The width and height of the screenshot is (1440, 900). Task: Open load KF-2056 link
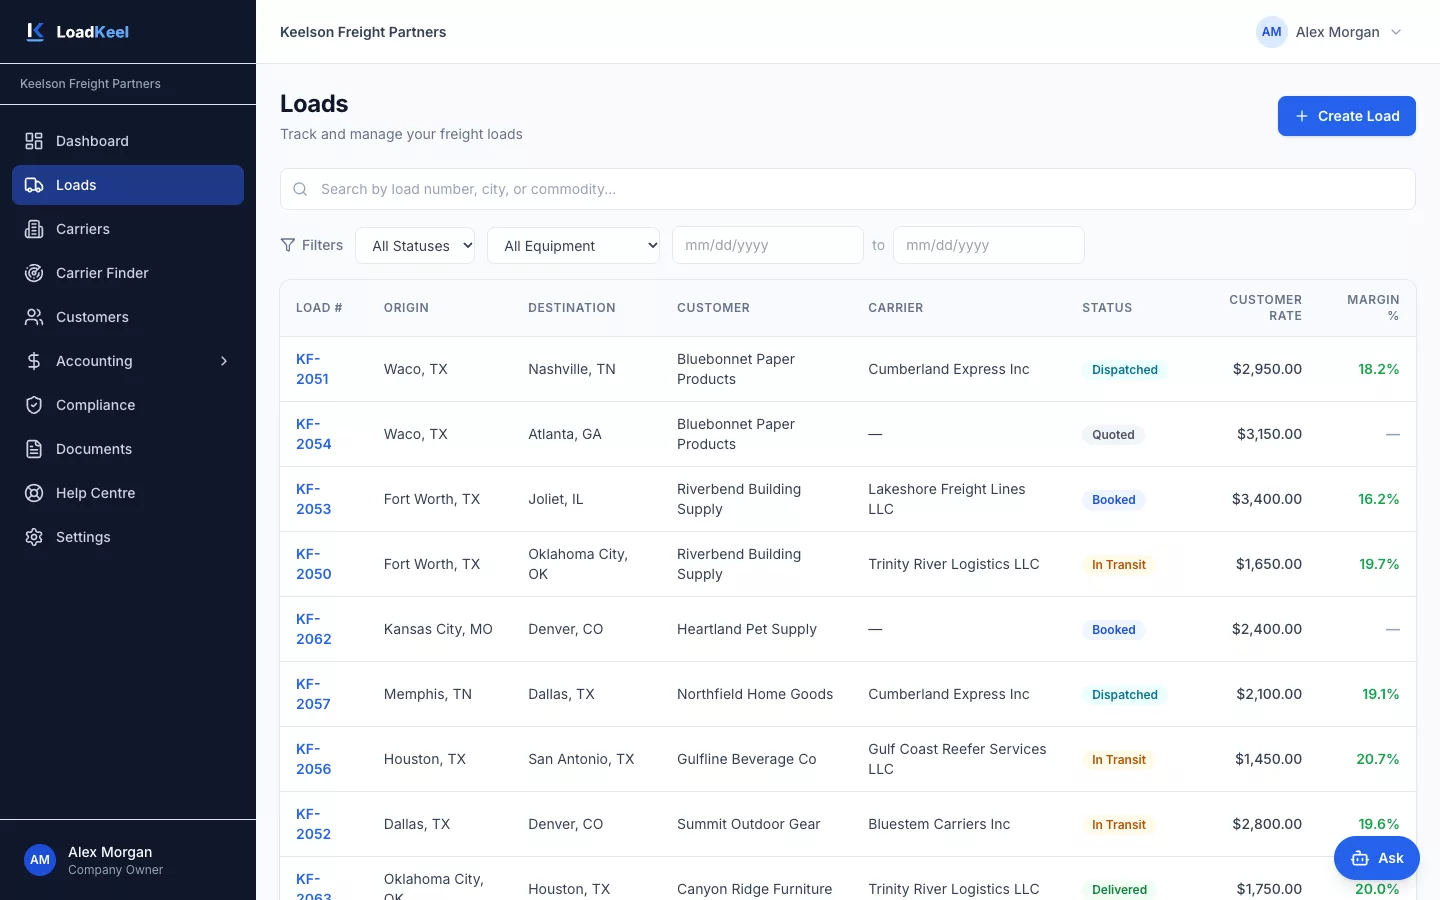point(313,759)
